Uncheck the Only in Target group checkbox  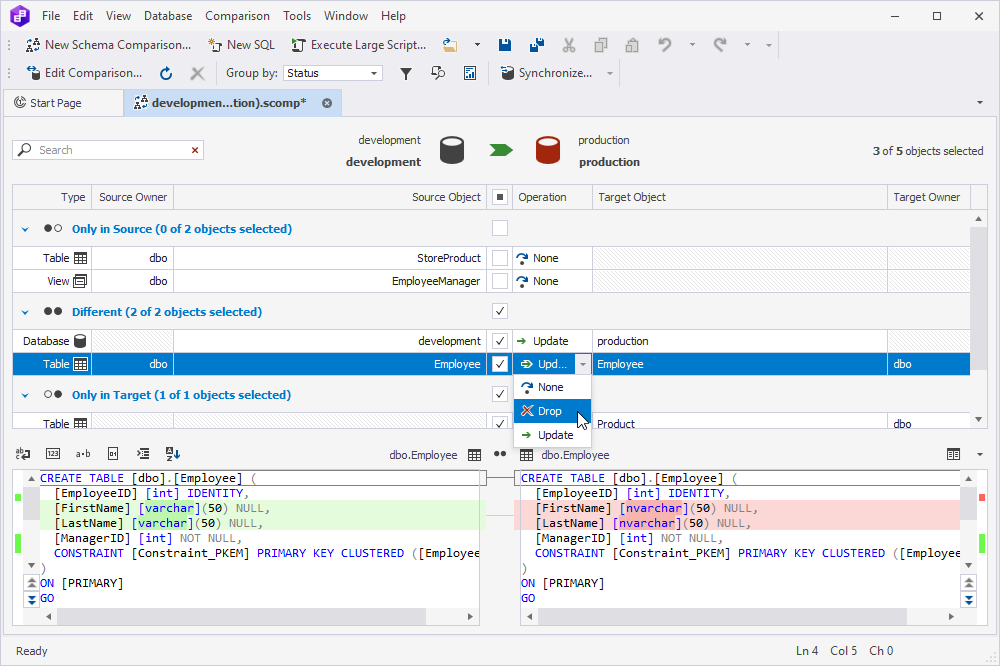tap(500, 394)
